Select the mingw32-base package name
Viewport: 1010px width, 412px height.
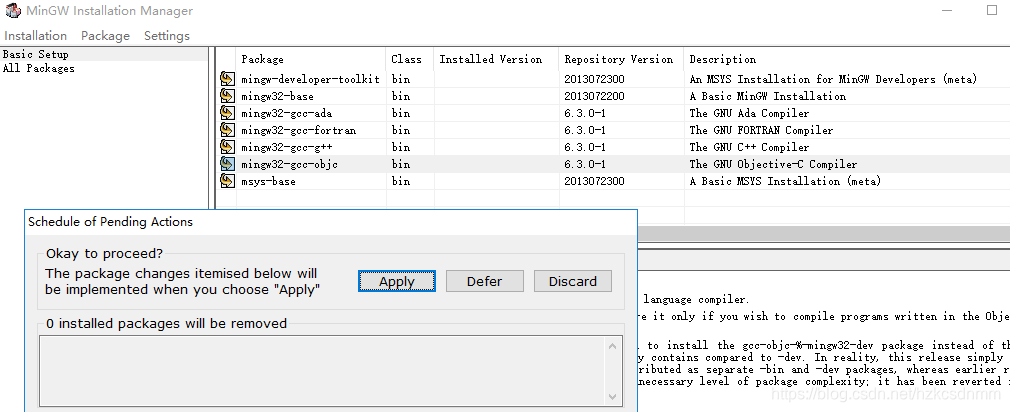pyautogui.click(x=278, y=97)
